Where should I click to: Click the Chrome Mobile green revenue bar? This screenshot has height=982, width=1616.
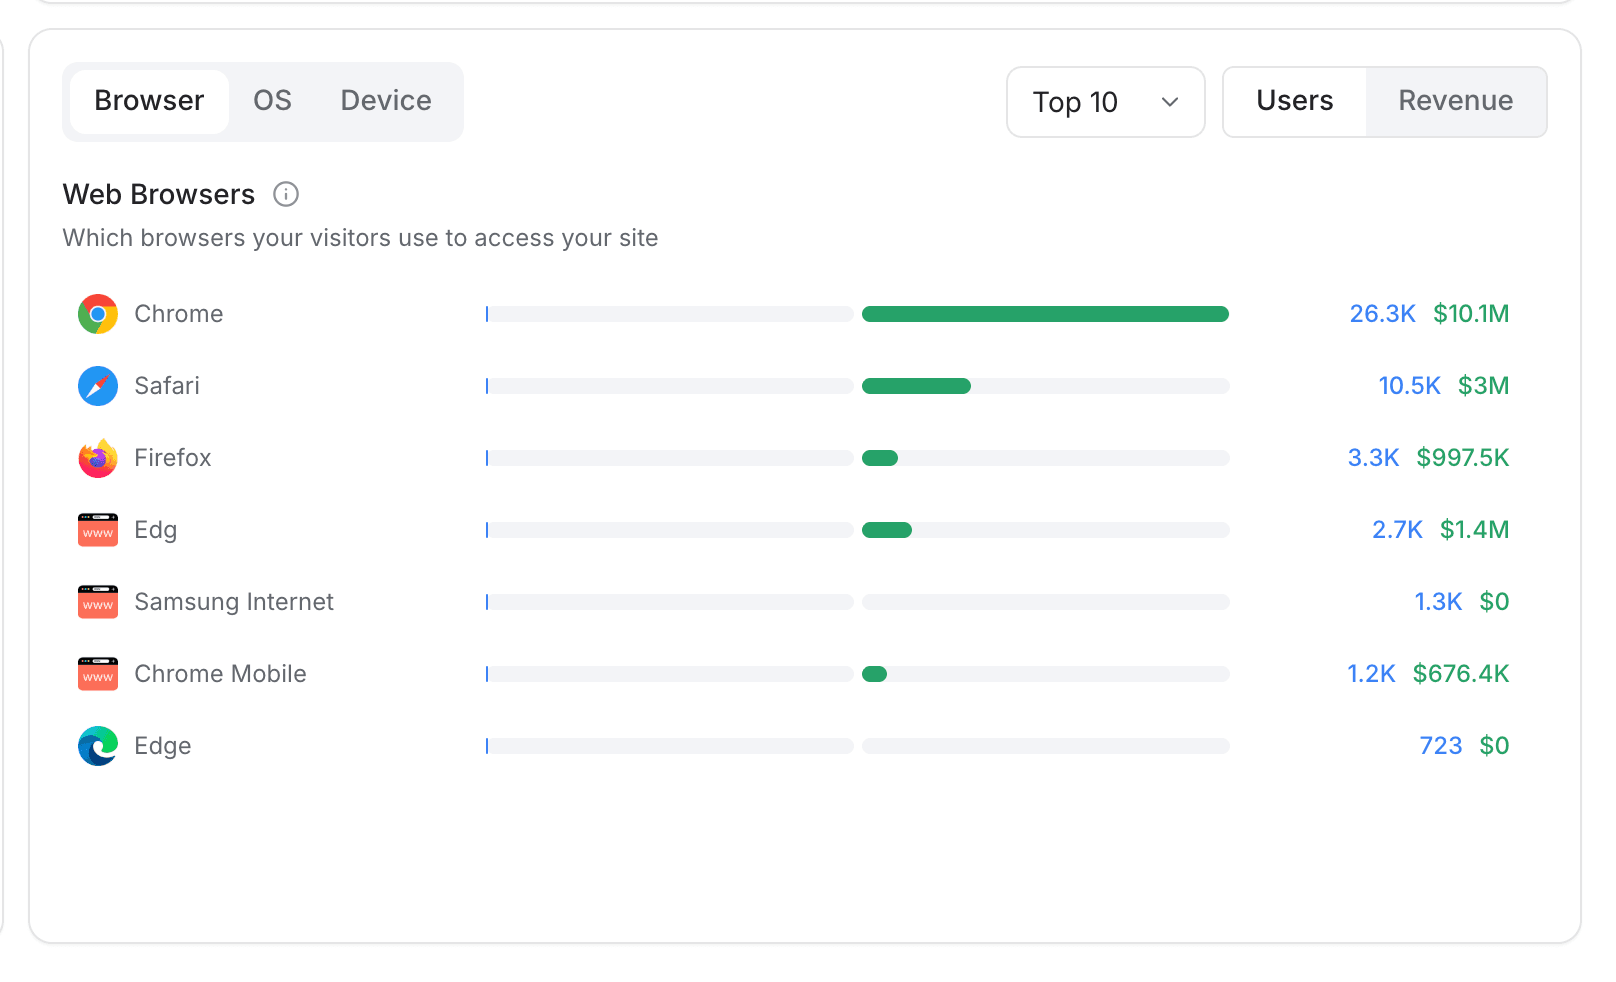(x=874, y=674)
